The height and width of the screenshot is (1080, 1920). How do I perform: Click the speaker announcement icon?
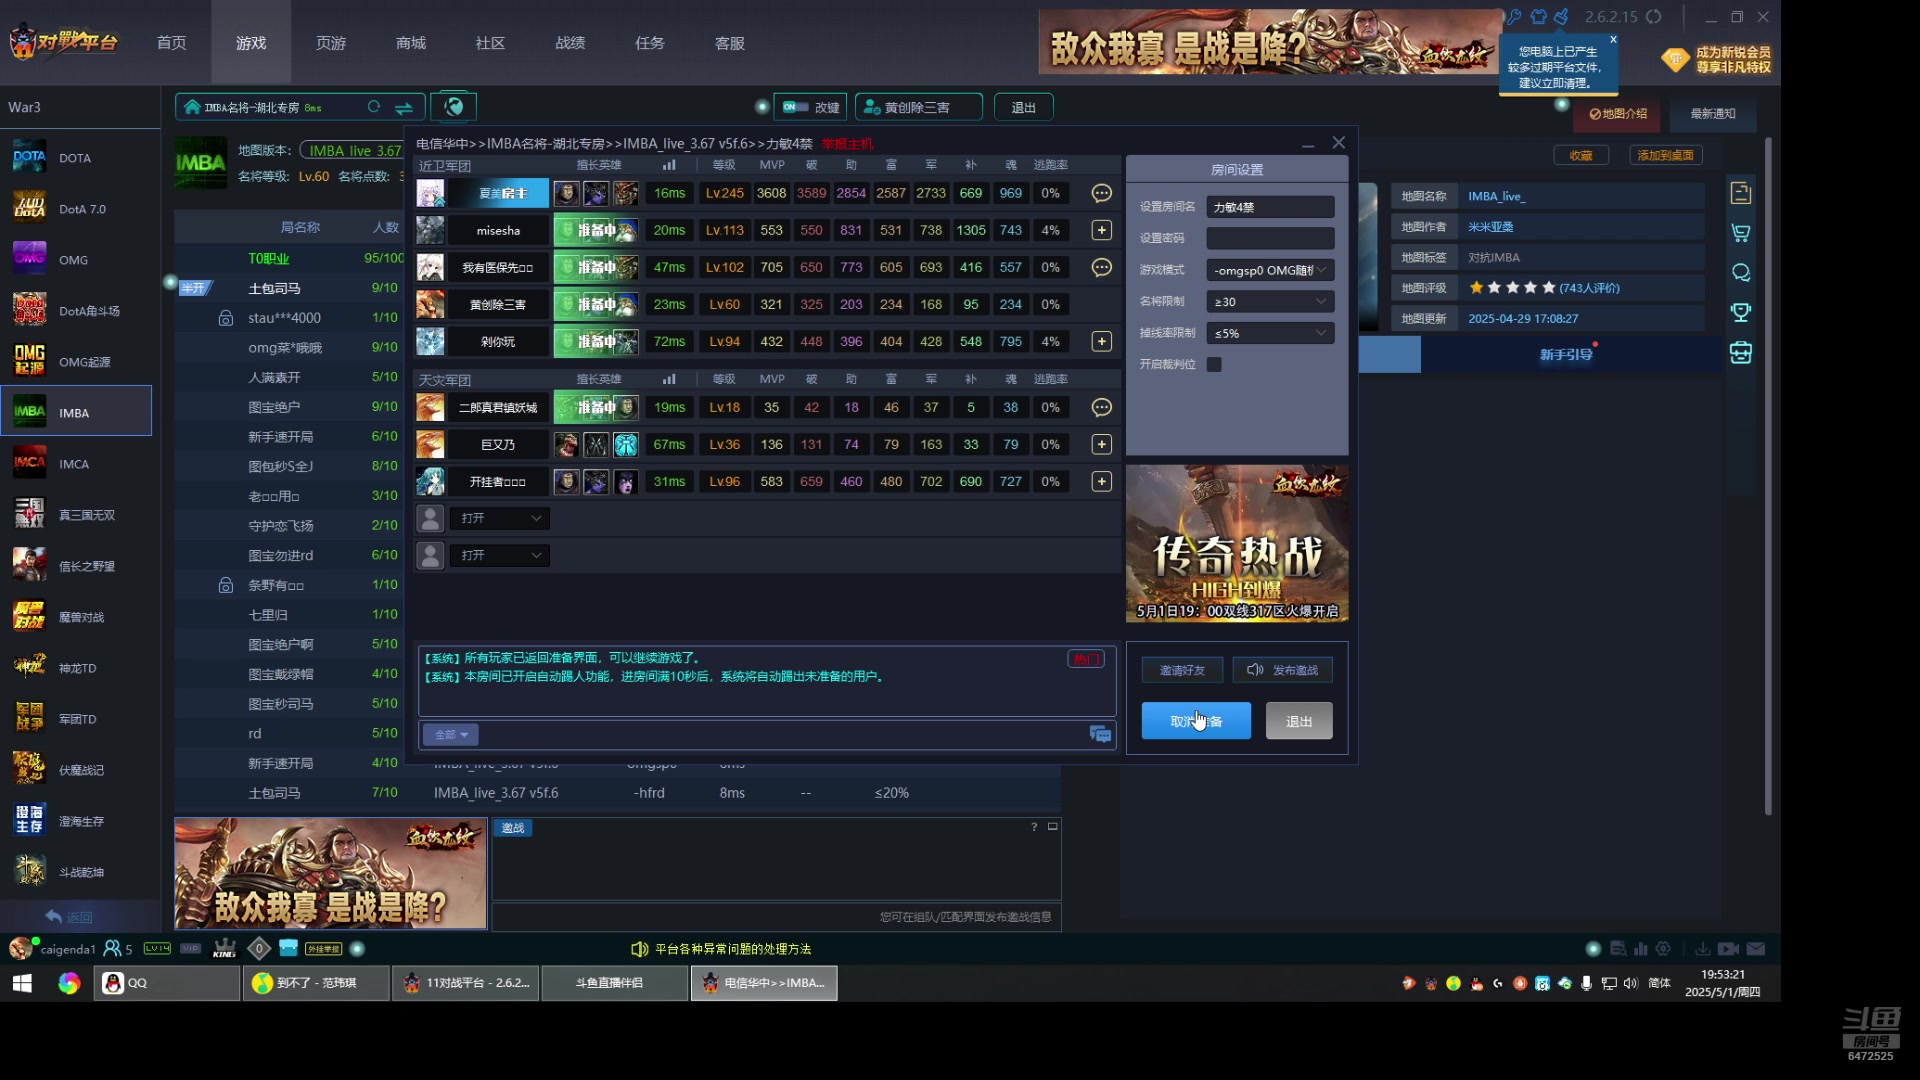tap(639, 948)
